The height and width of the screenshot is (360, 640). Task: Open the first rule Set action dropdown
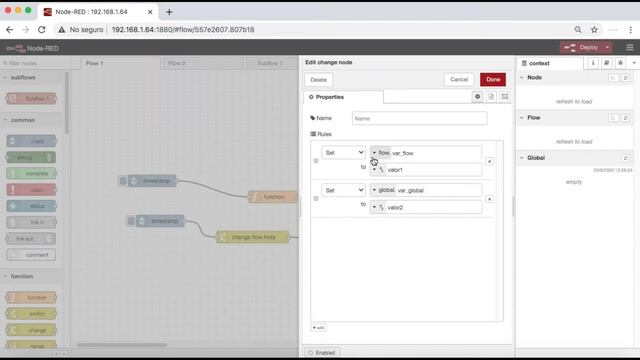click(x=343, y=153)
